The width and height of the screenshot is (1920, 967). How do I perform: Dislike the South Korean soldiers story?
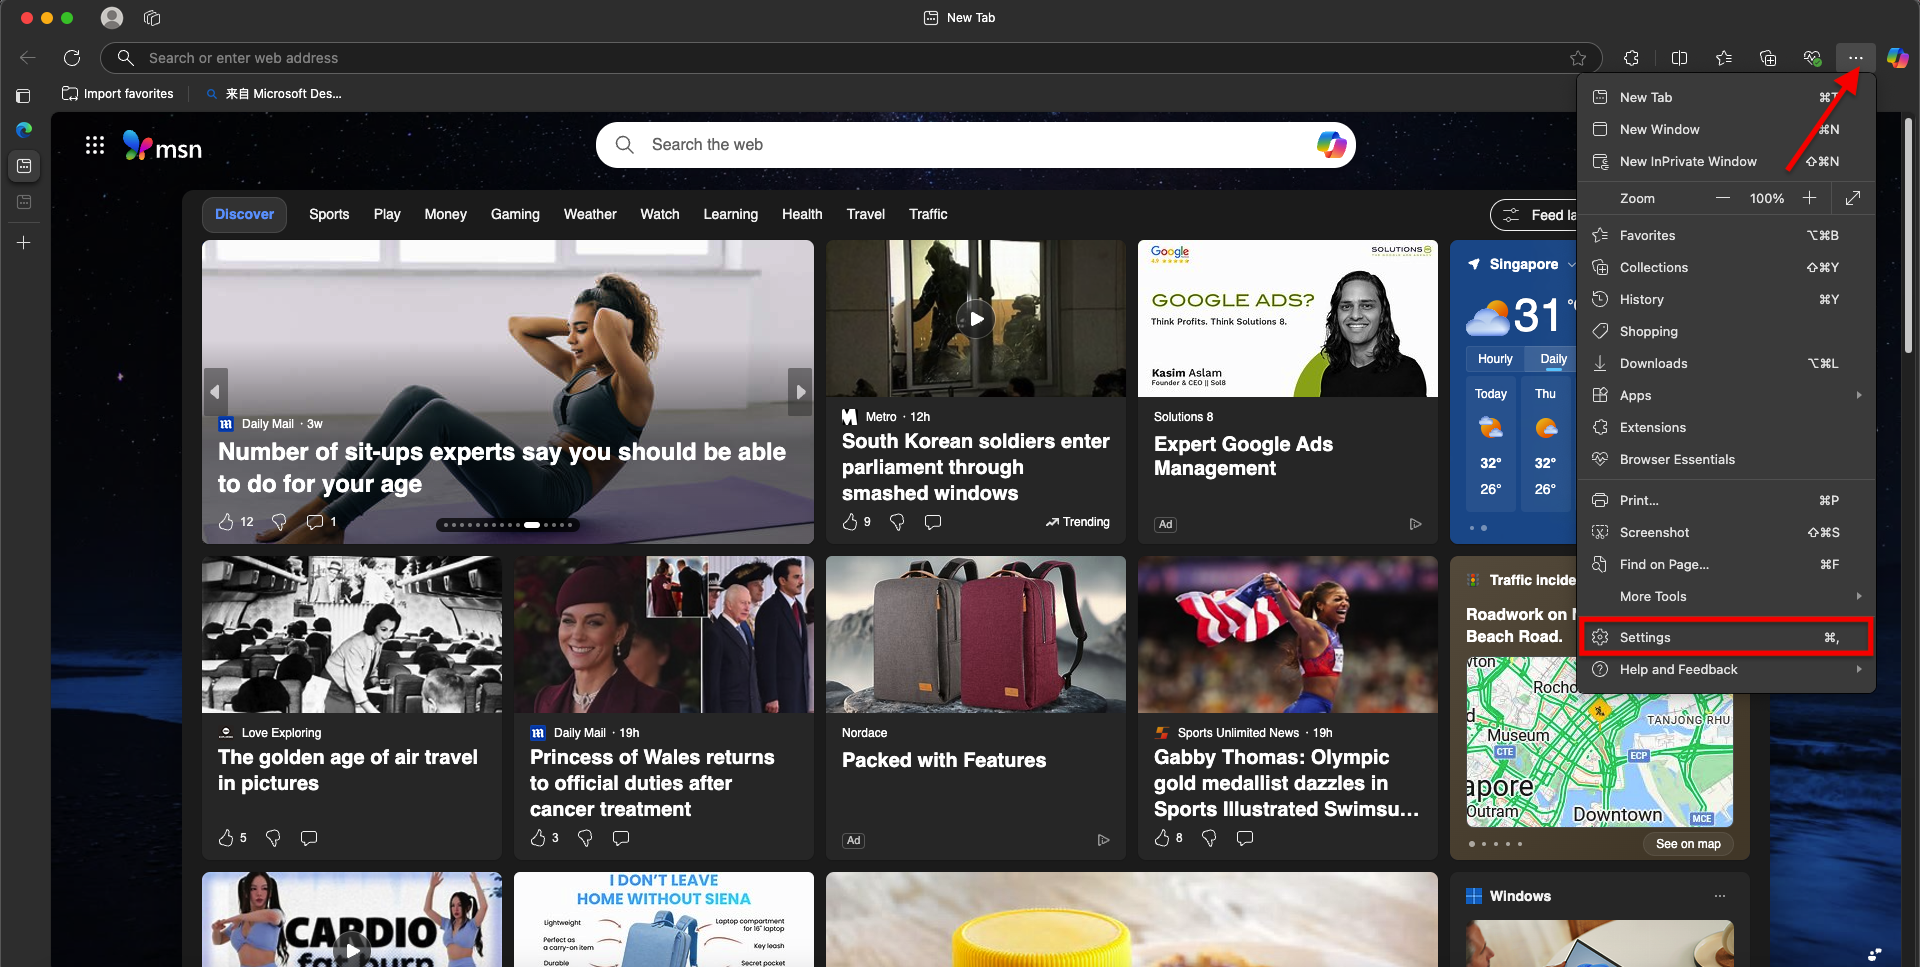[x=897, y=522]
